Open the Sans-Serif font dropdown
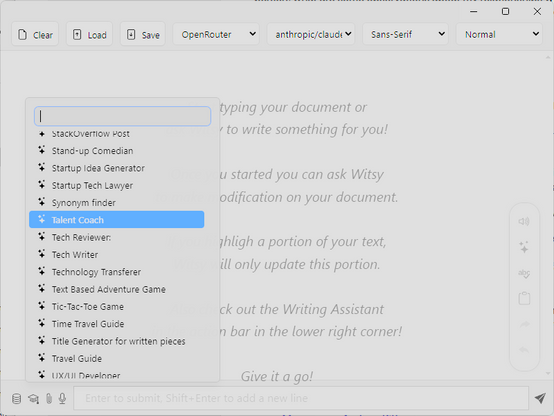554x416 pixels. pos(405,34)
